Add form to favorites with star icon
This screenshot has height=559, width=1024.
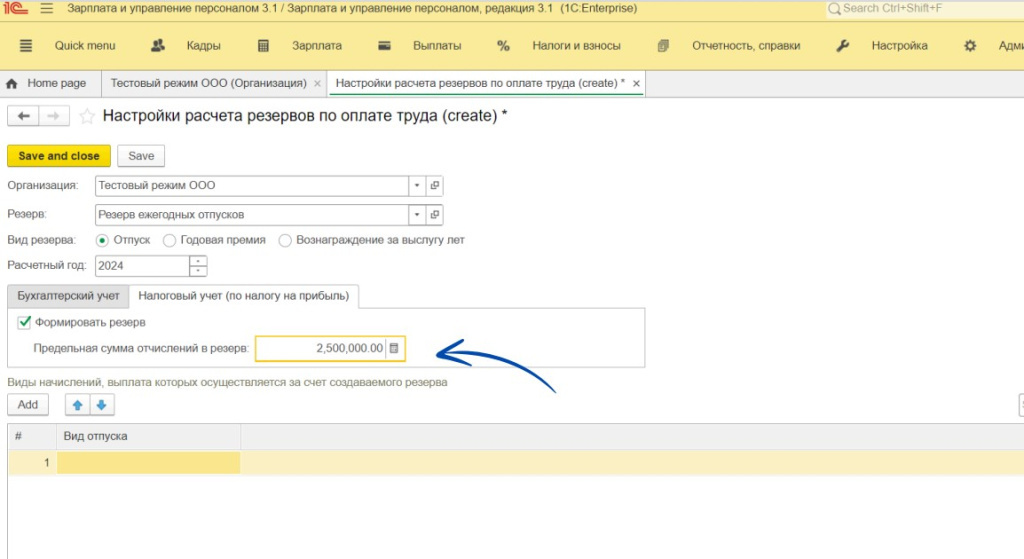(x=87, y=116)
